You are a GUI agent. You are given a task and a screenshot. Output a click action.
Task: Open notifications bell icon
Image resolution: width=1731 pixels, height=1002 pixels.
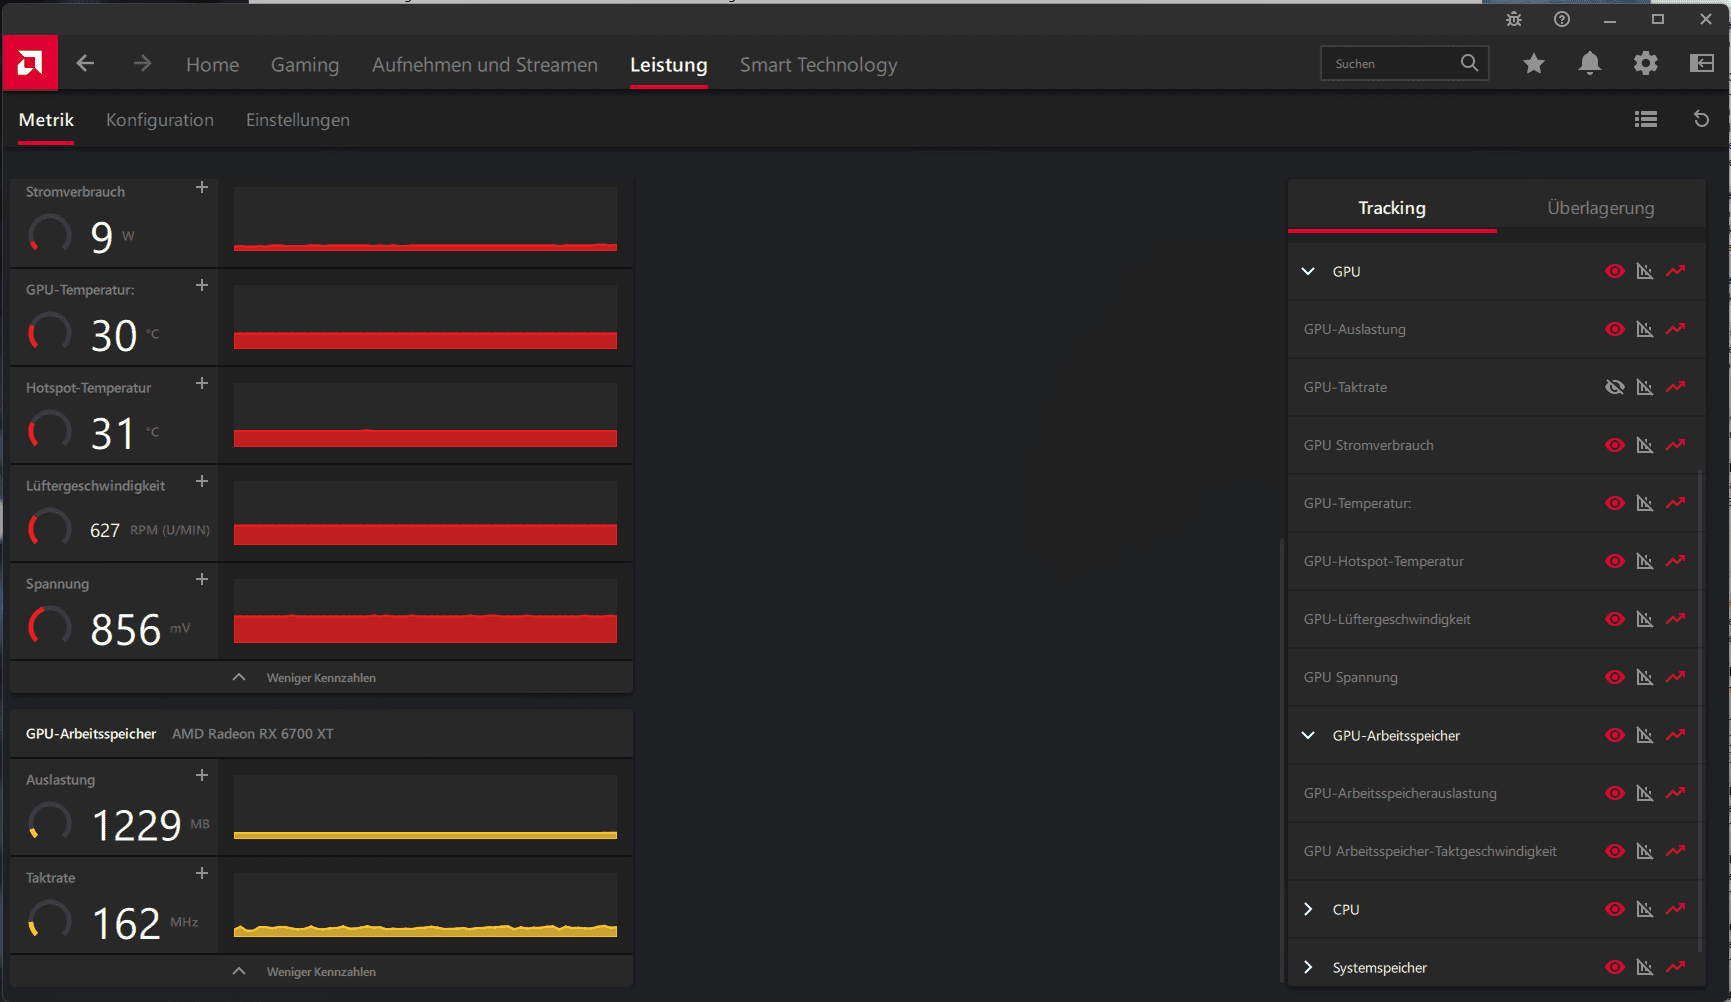click(1590, 64)
